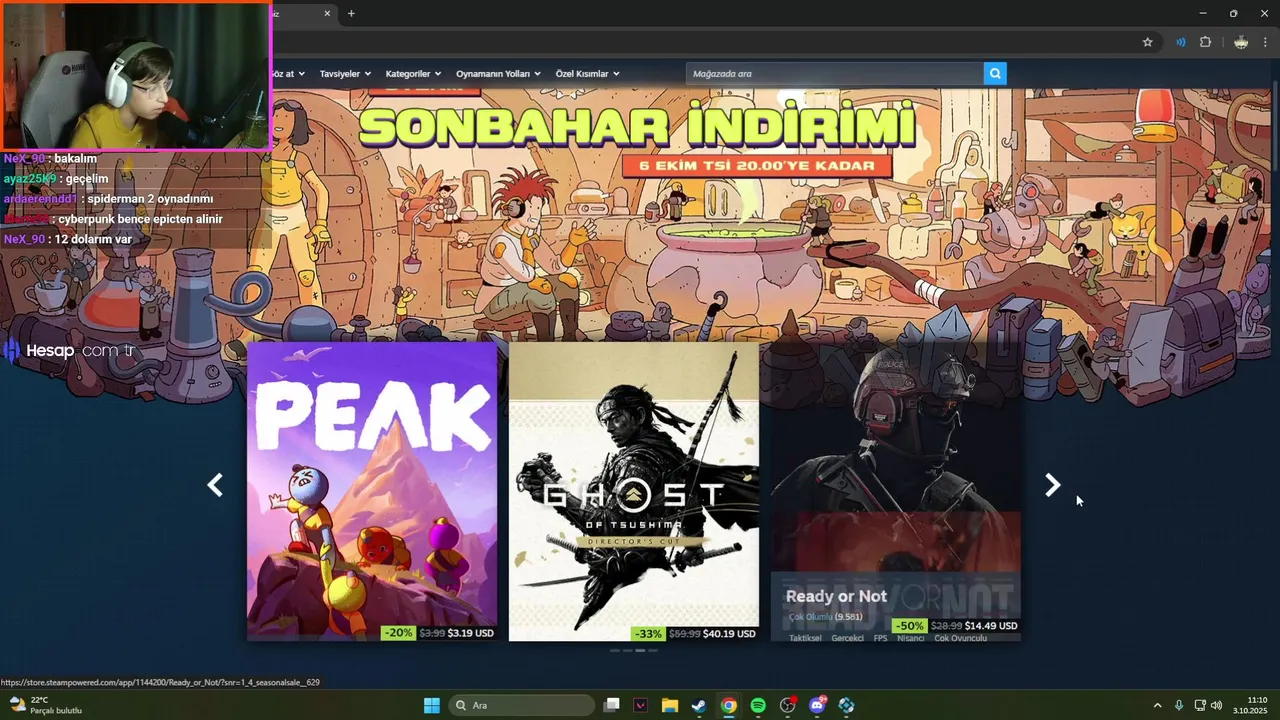Bookmark this page with the star icon
1280x720 pixels.
click(x=1147, y=42)
